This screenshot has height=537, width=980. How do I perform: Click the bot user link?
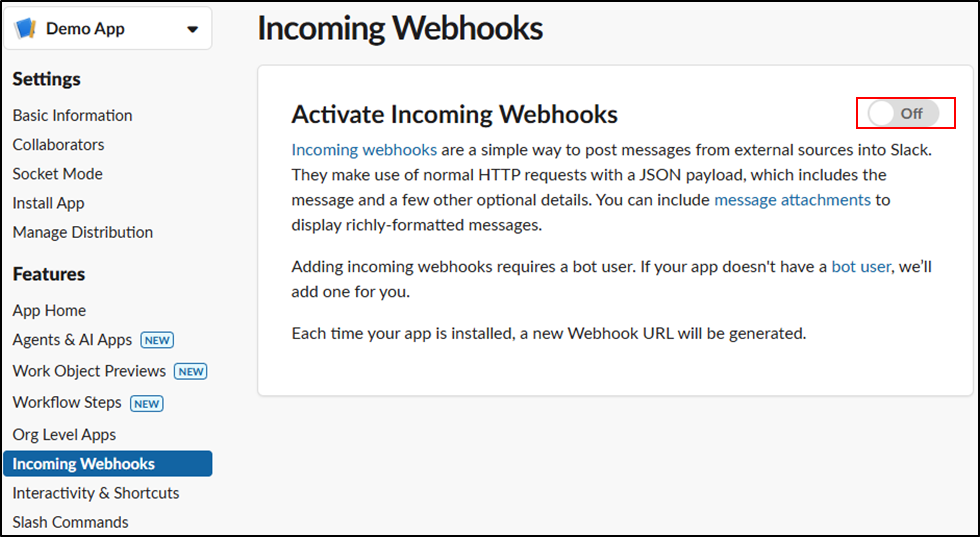pyautogui.click(x=860, y=267)
